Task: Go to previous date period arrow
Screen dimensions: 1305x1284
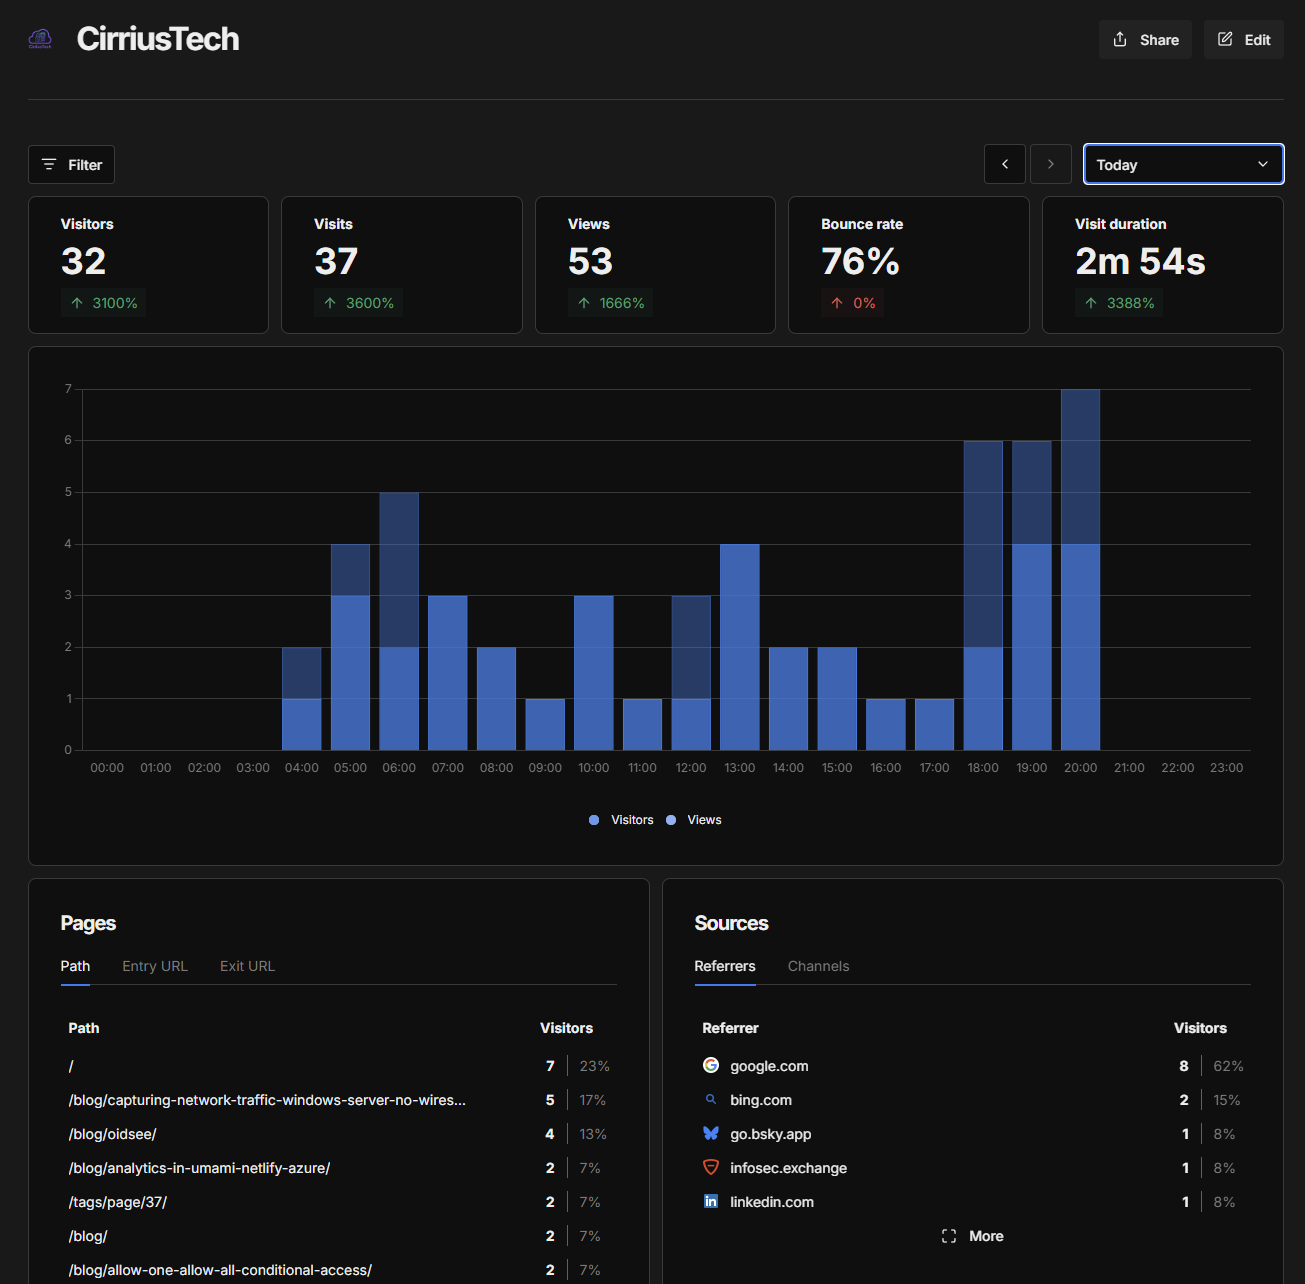Action: [x=1005, y=164]
